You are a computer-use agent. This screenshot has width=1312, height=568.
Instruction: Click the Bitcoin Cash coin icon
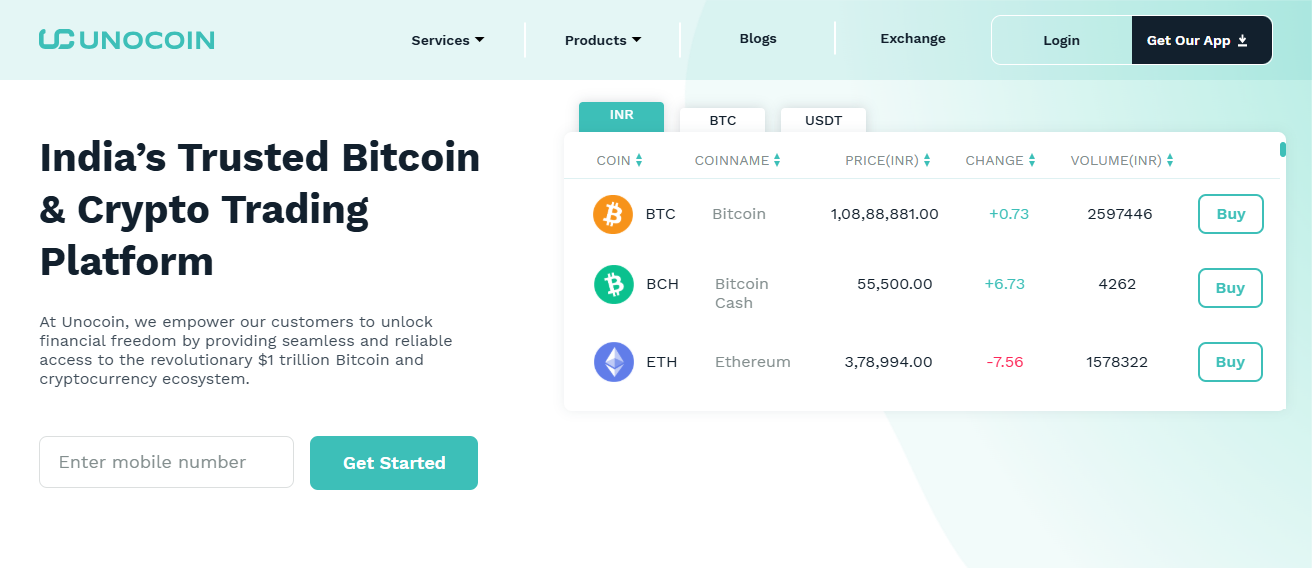[x=613, y=285]
